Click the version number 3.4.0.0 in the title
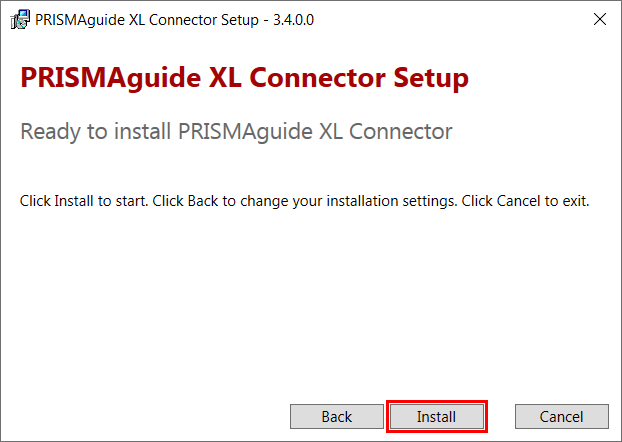Viewport: 622px width, 442px height. 294,20
